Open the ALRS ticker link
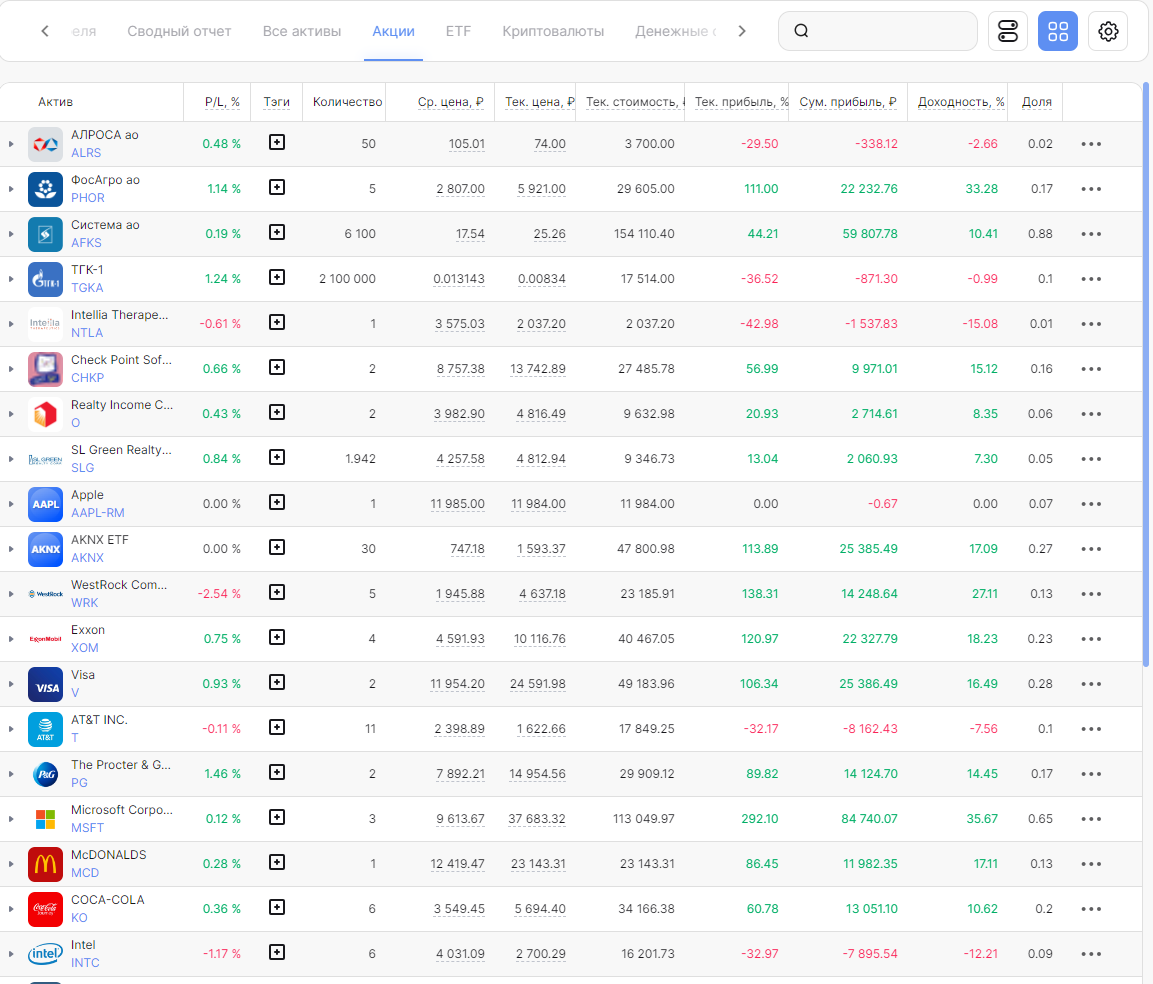 [x=86, y=153]
